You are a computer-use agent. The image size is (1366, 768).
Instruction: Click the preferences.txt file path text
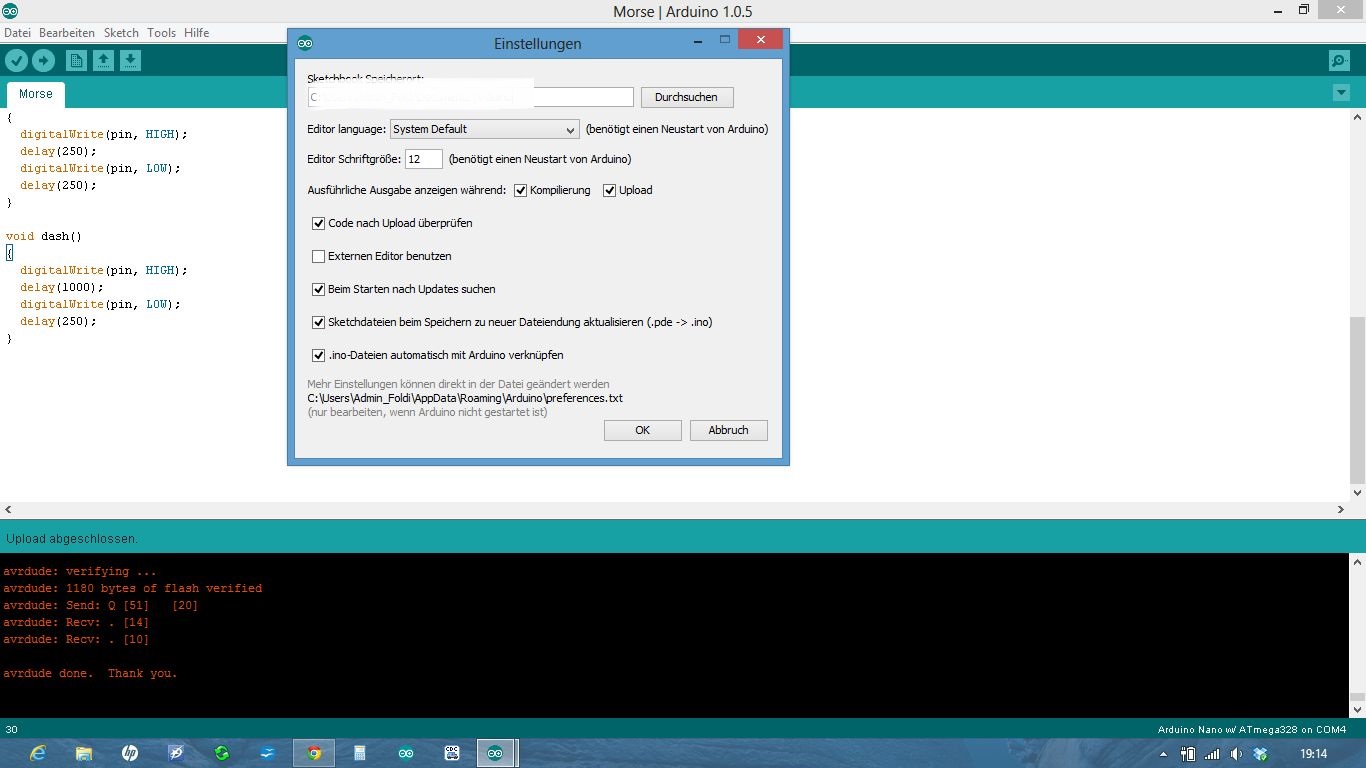(465, 398)
